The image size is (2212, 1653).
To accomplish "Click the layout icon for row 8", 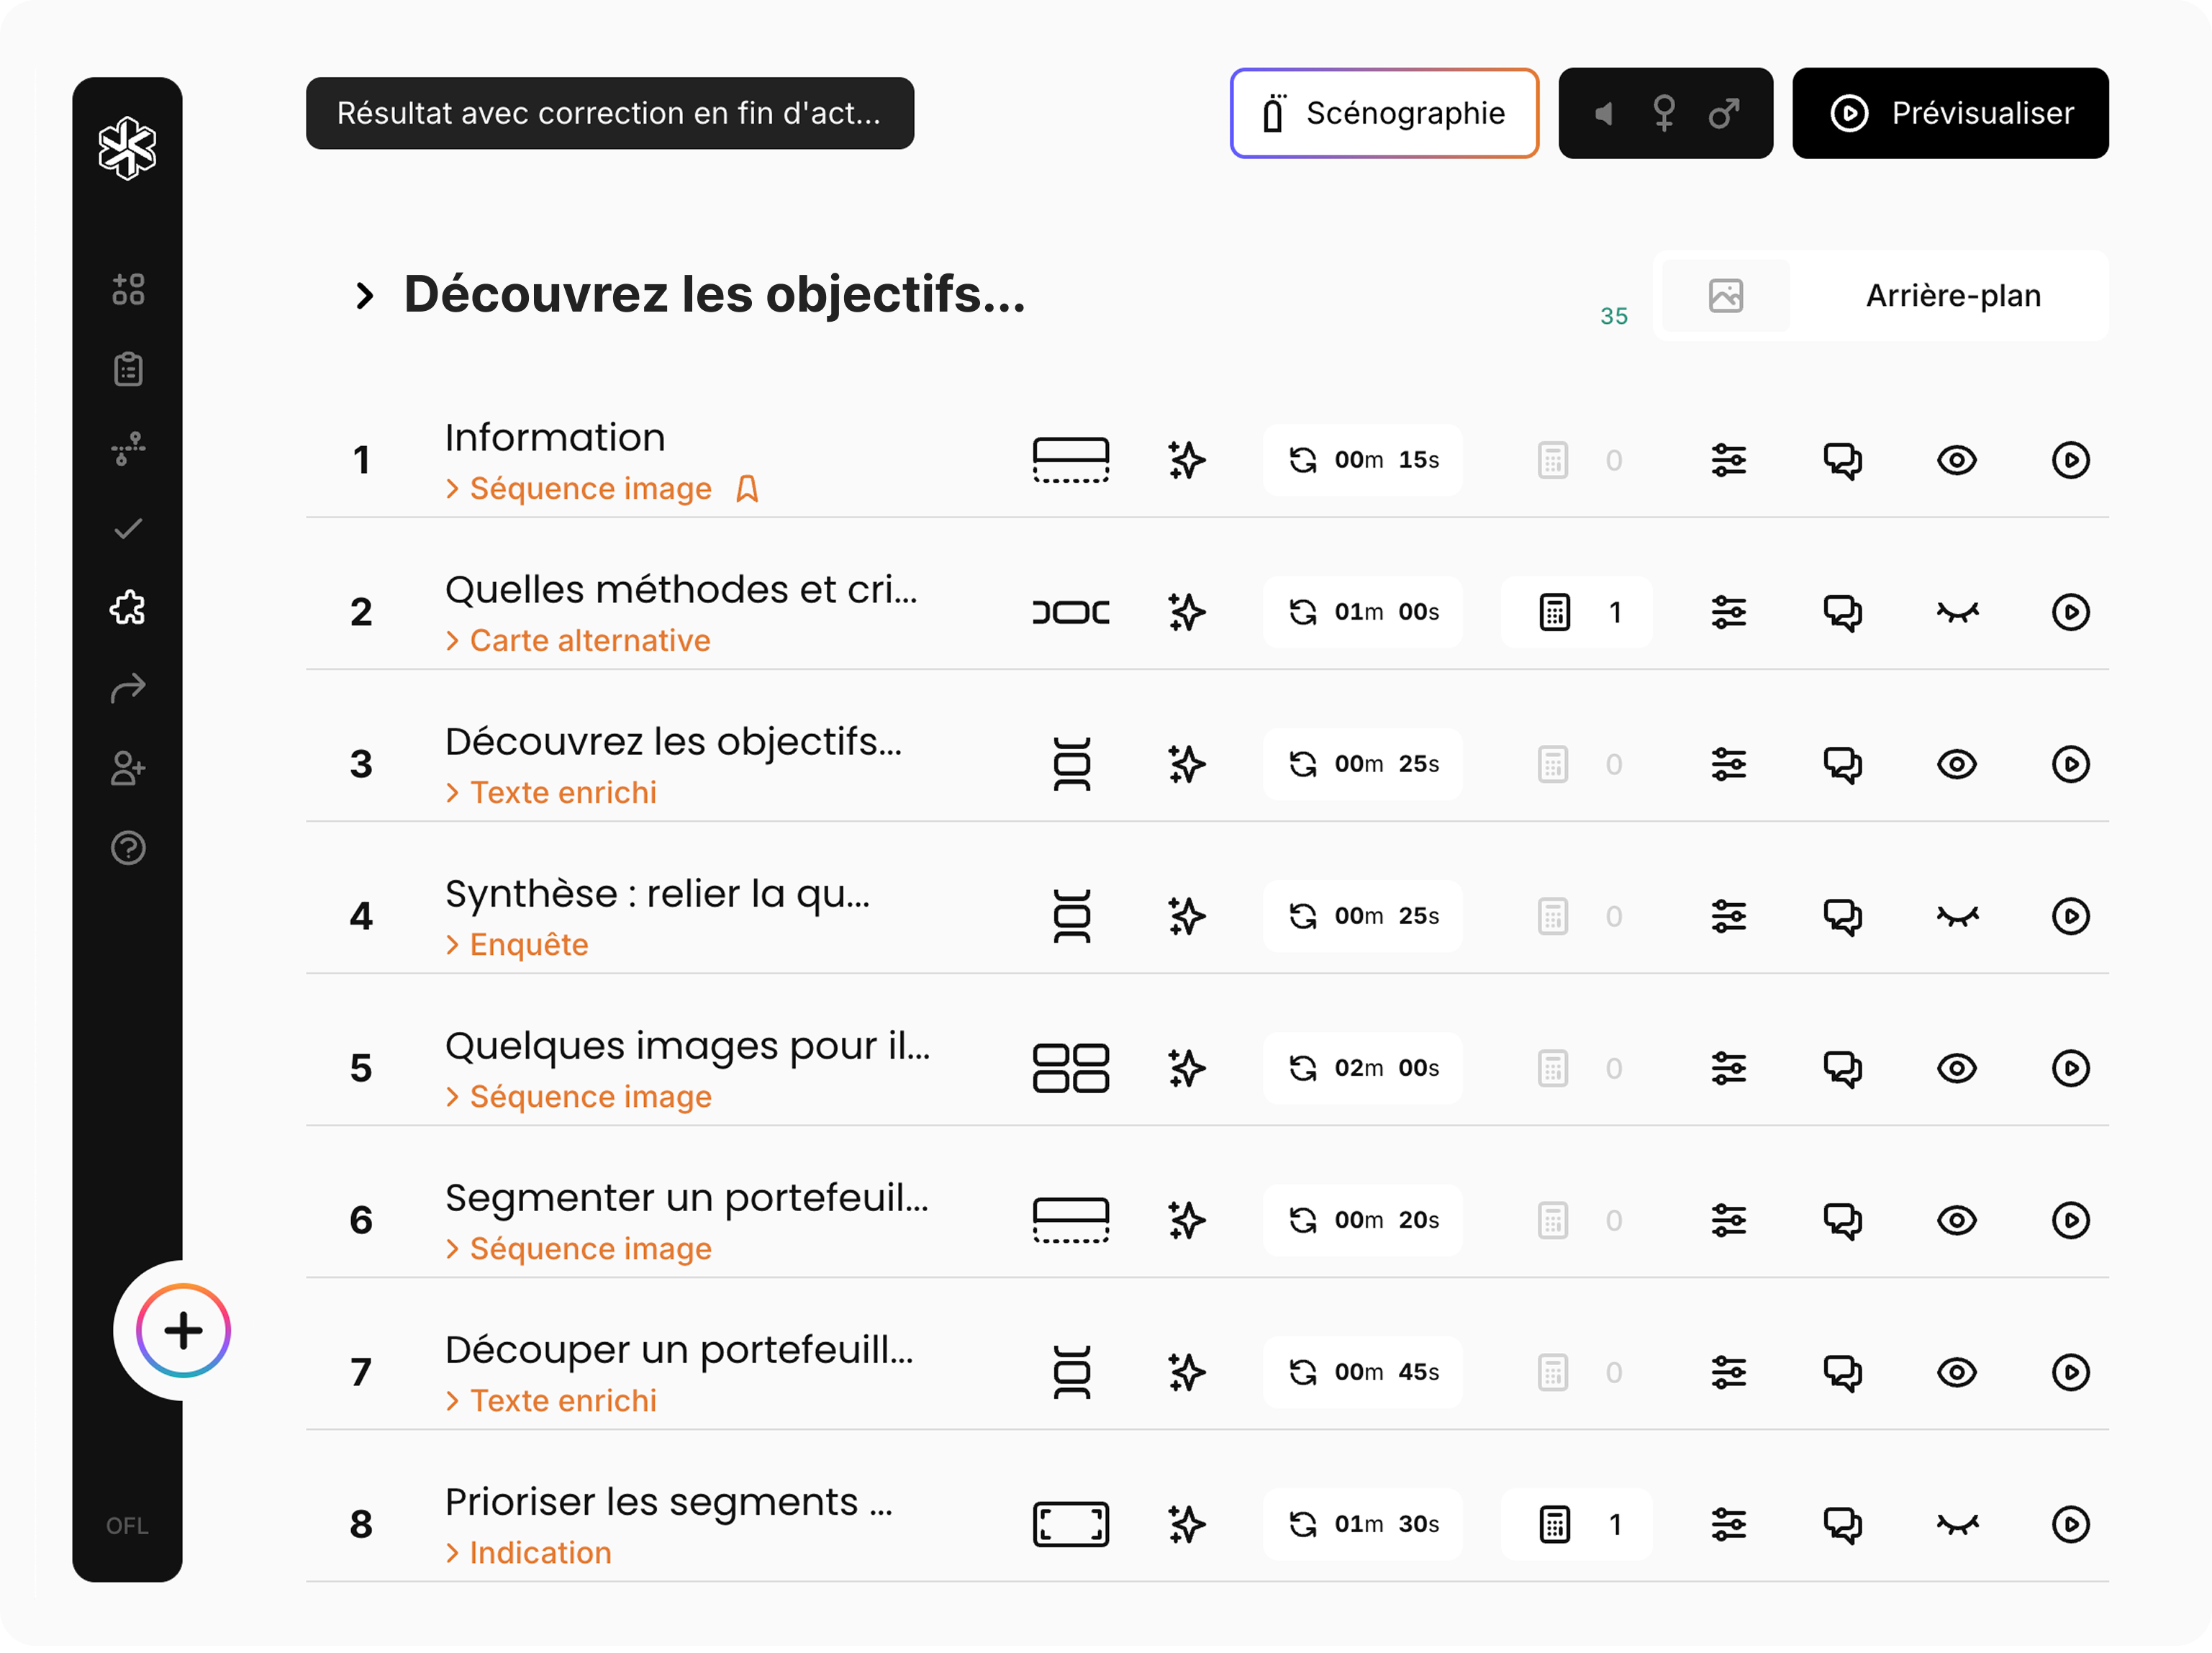I will pos(1070,1524).
